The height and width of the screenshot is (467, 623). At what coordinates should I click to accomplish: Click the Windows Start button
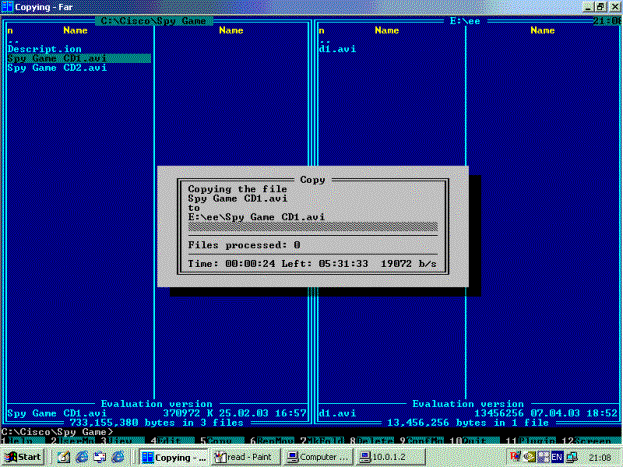click(23, 457)
